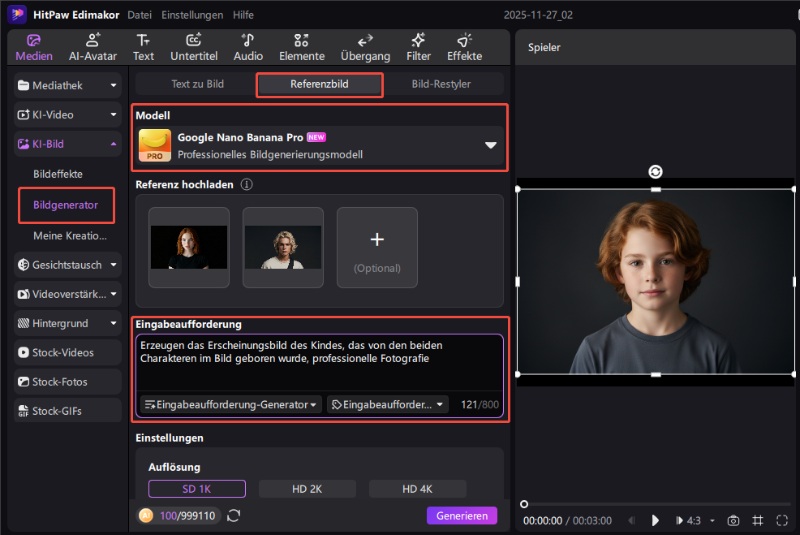Refresh credits with the refresh icon

point(234,516)
